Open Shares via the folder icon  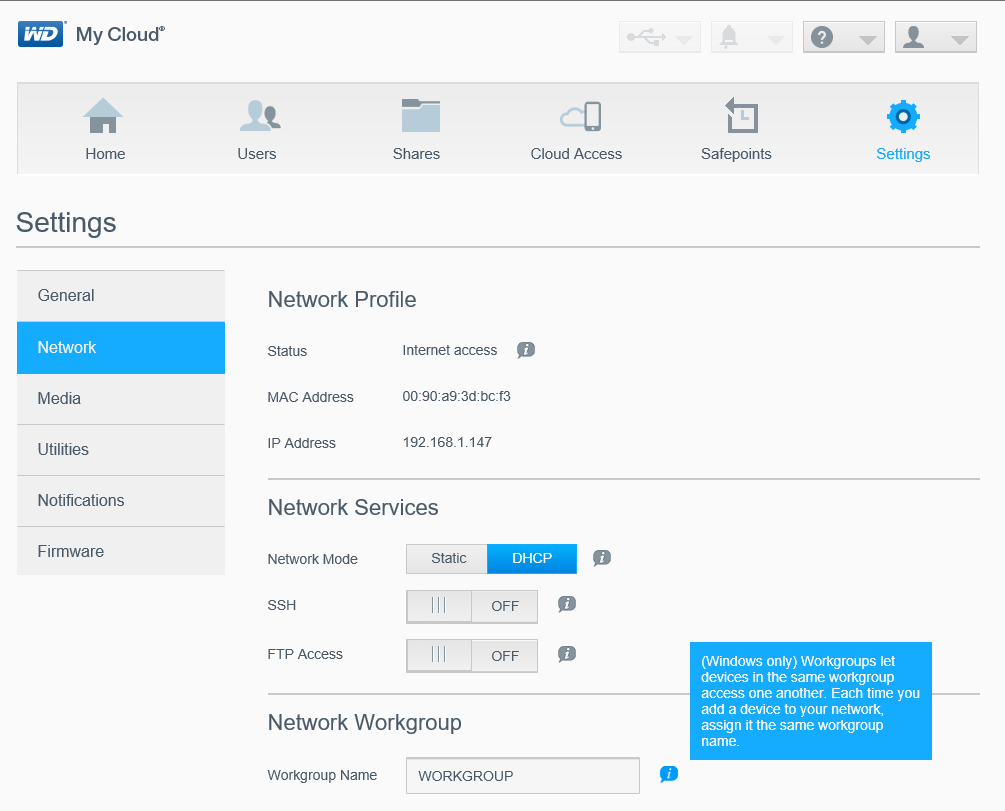(x=420, y=115)
